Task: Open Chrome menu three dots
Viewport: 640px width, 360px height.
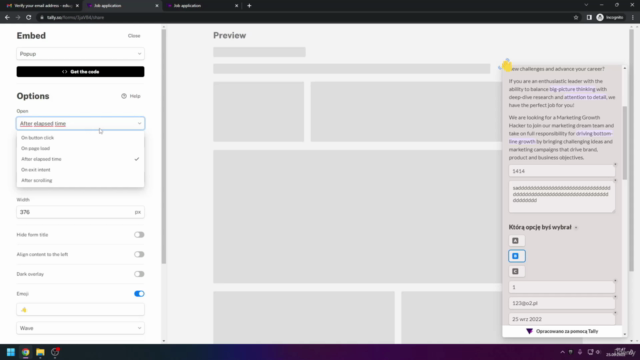Action: [633, 18]
